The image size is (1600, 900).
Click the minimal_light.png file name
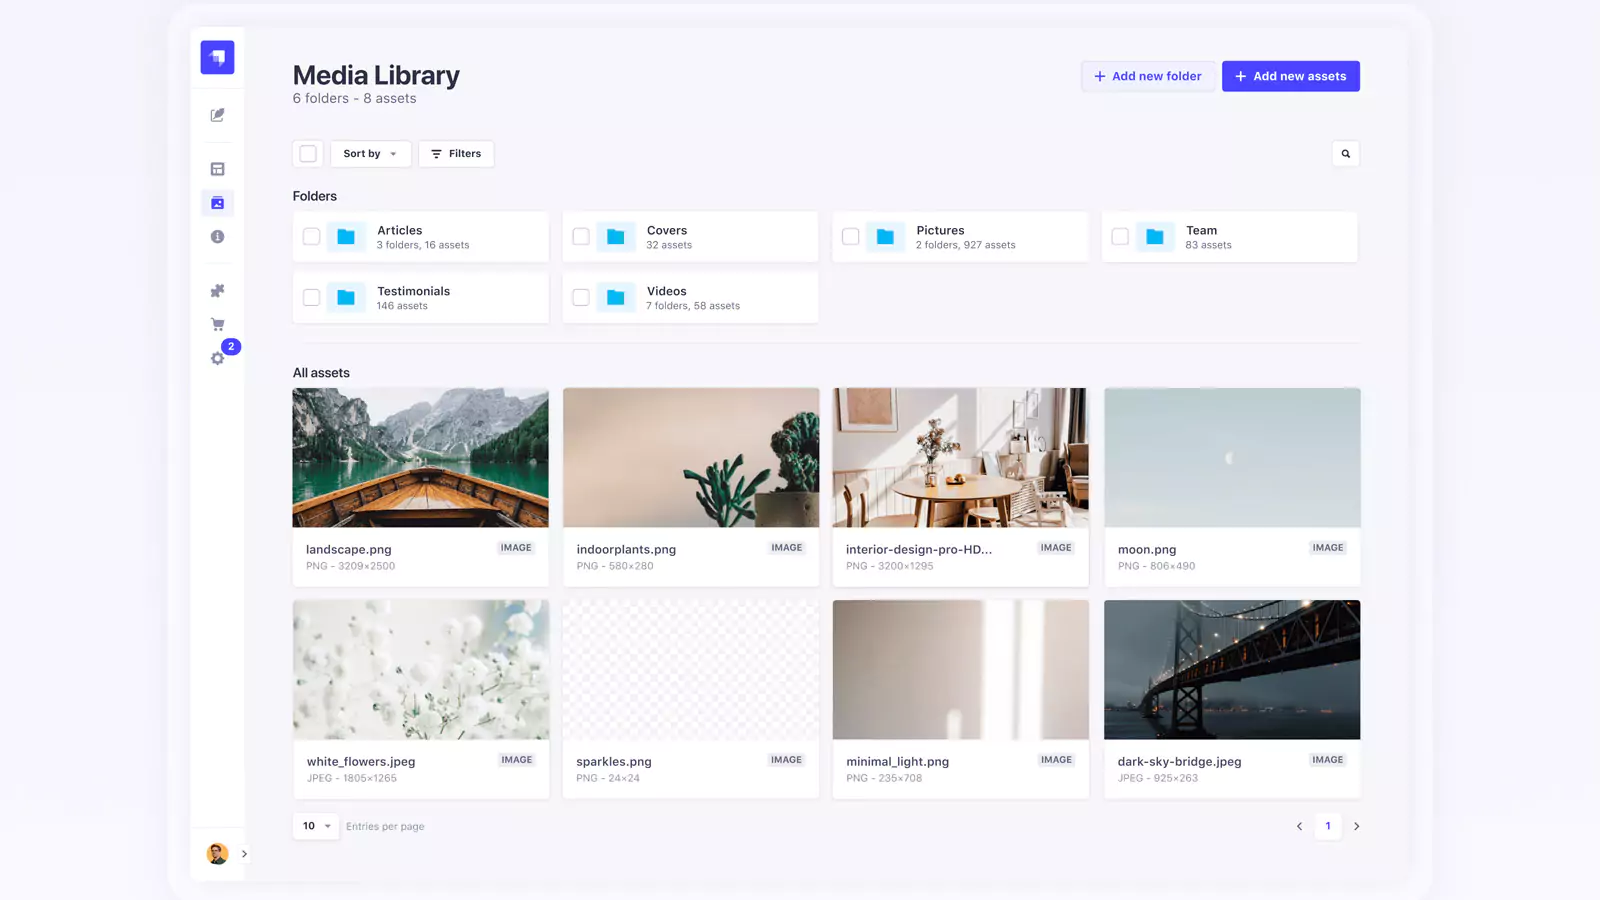898,761
